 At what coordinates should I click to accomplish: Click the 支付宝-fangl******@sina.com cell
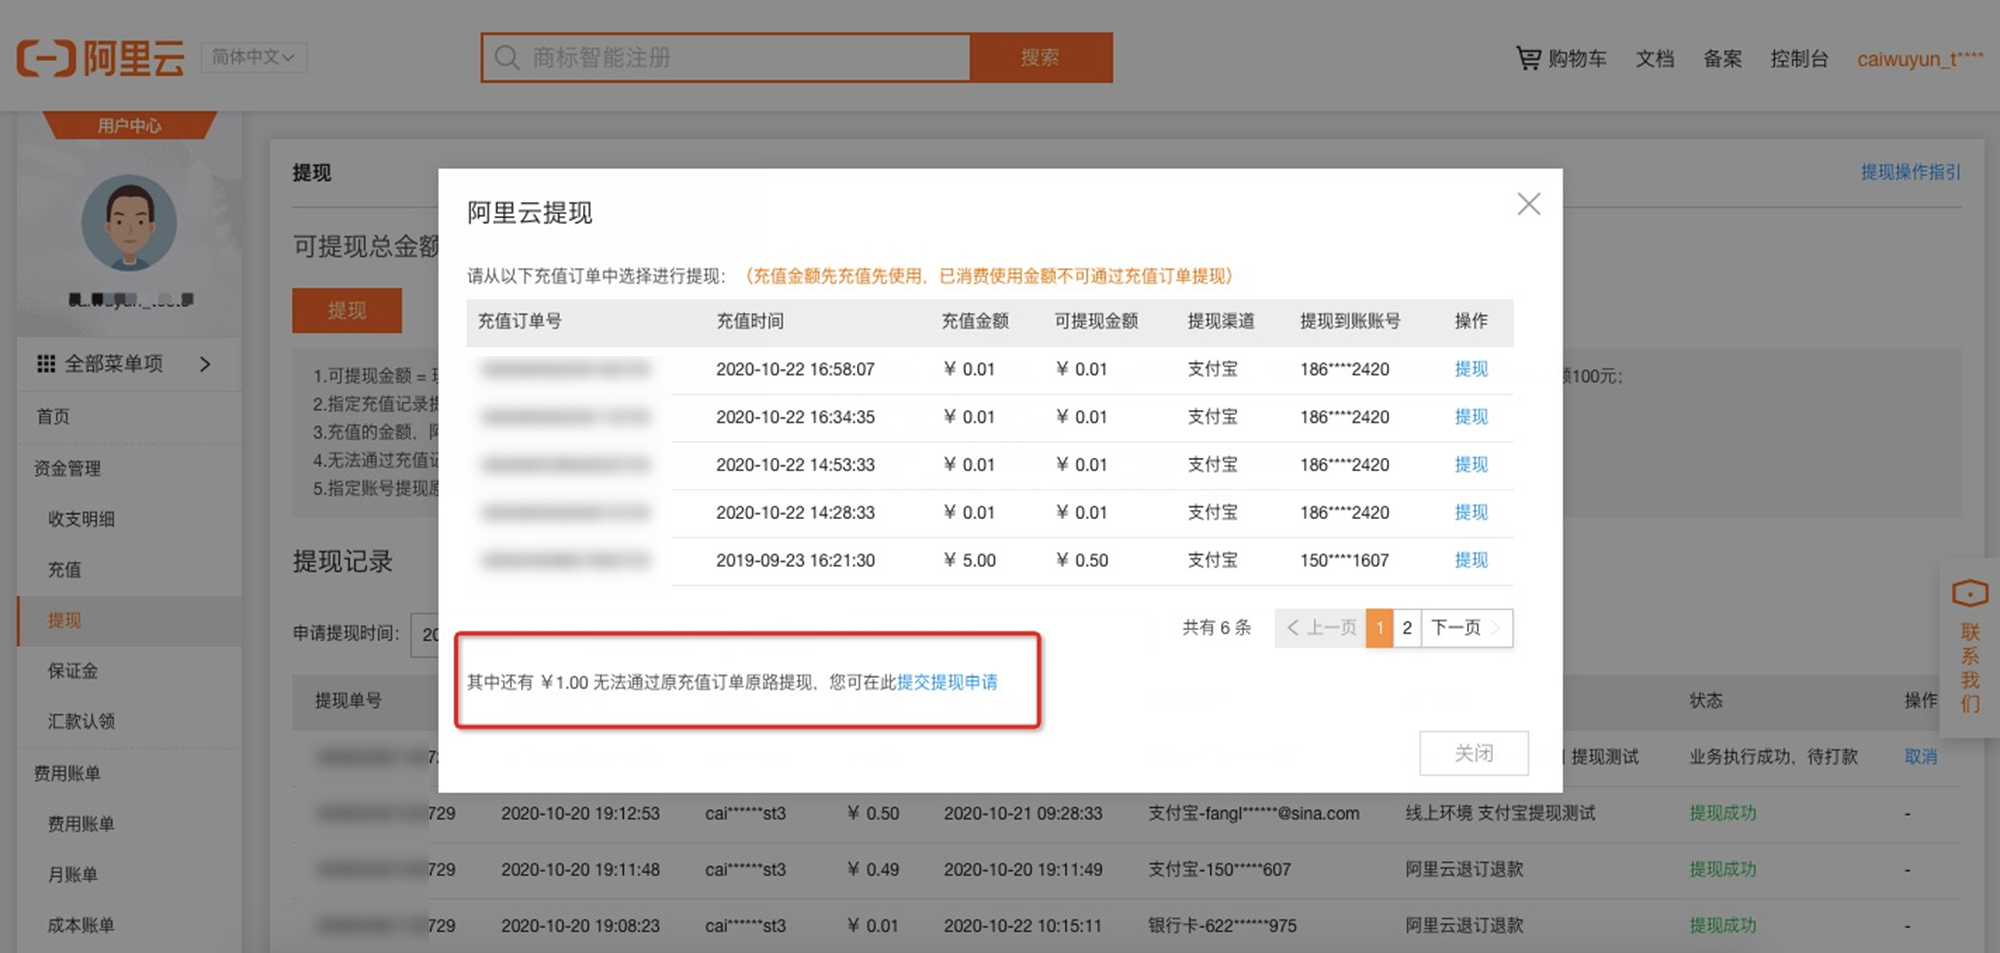(x=1254, y=813)
